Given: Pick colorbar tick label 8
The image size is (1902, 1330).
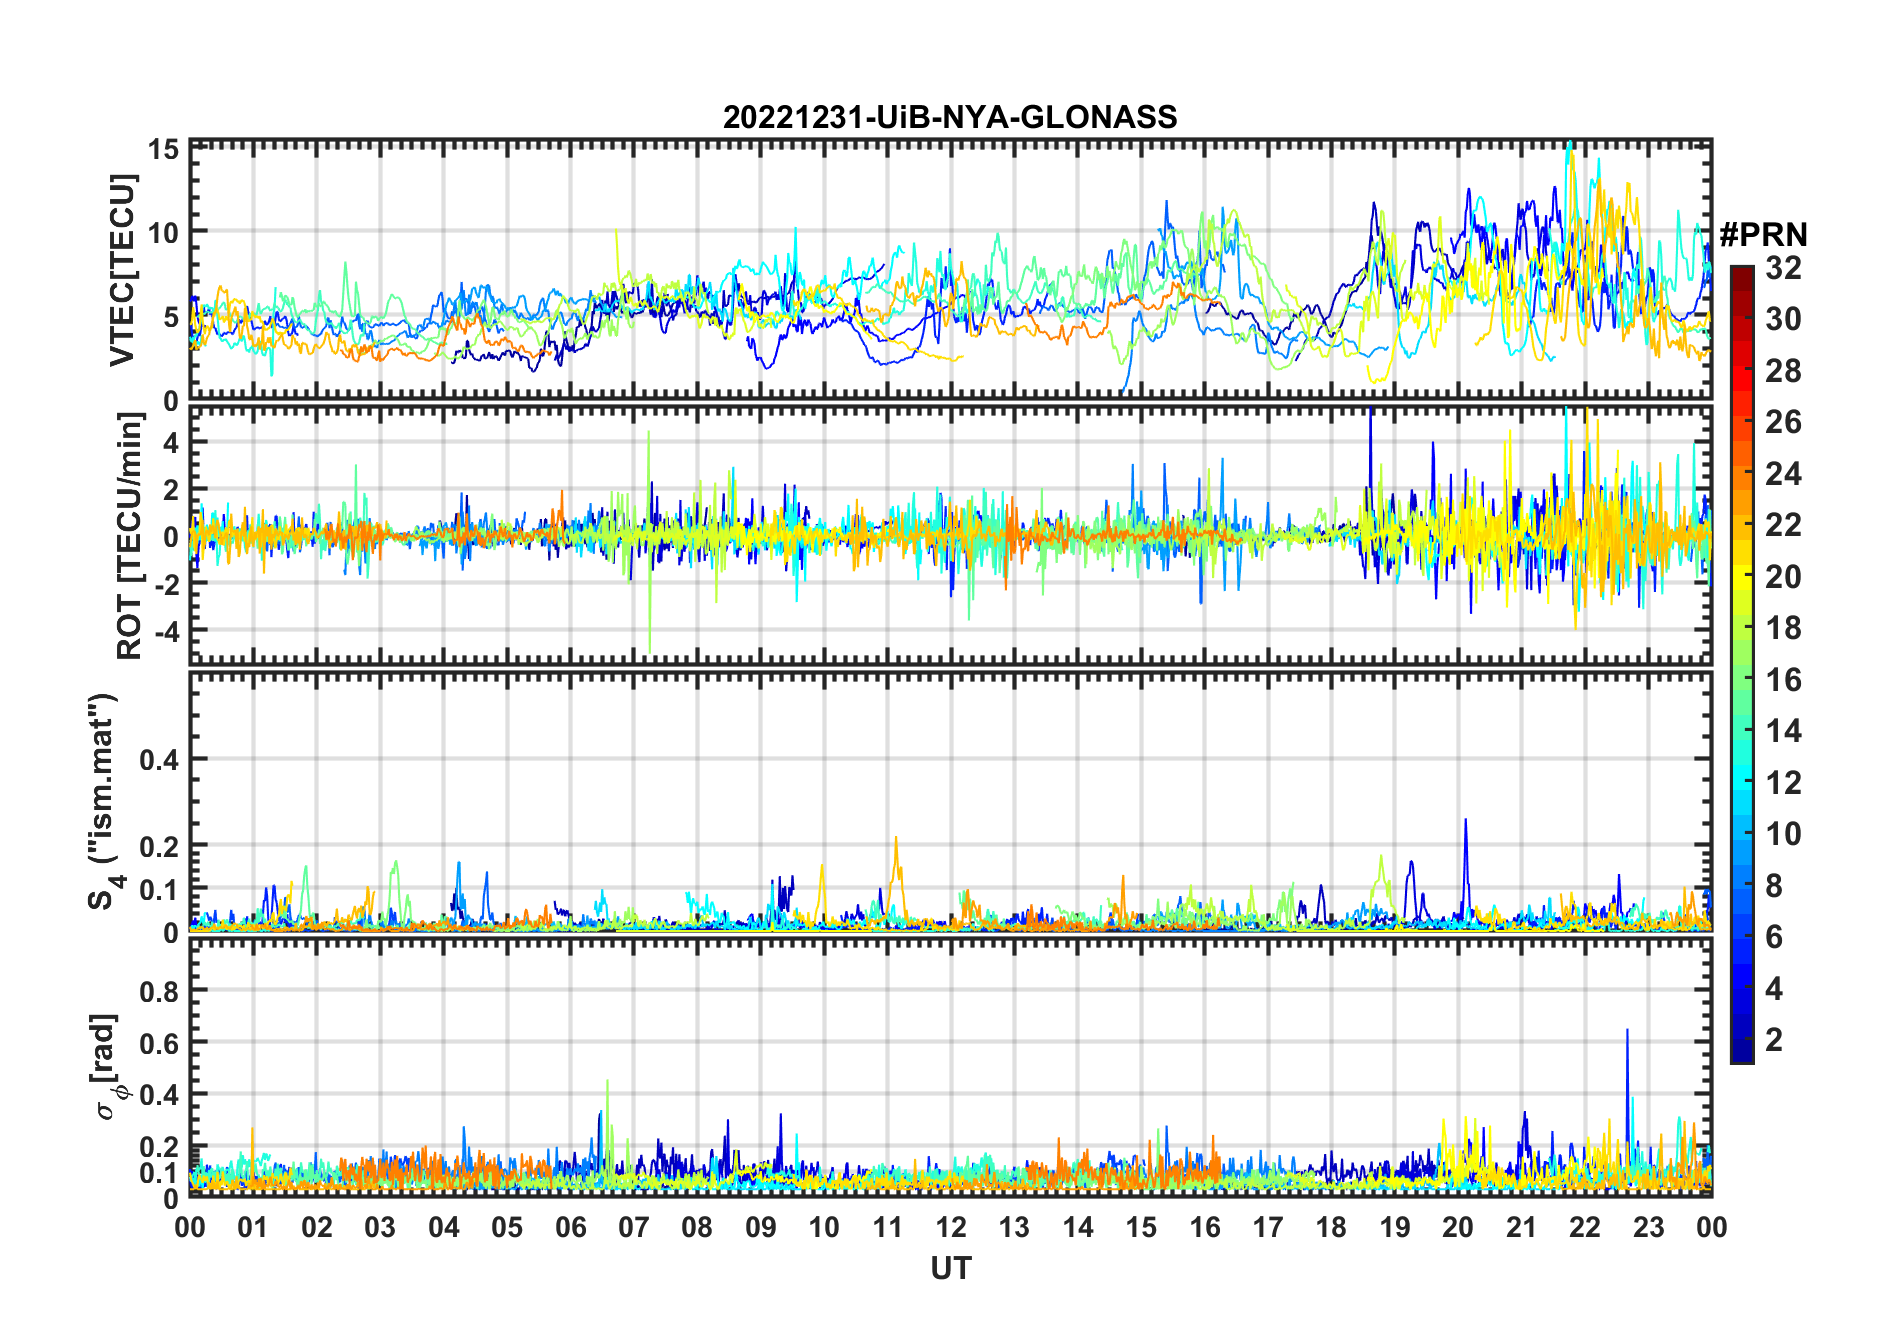Looking at the screenshot, I should point(1774,886).
